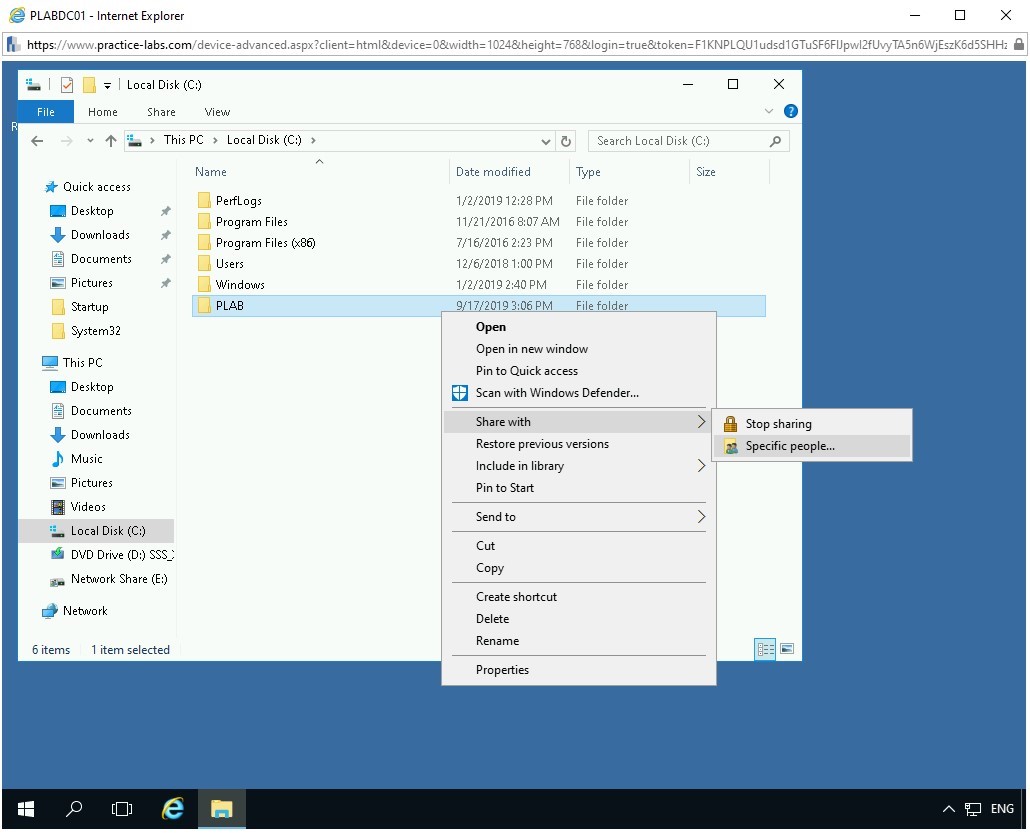Select Quick access in navigation pane
The image size is (1030, 833).
97,187
